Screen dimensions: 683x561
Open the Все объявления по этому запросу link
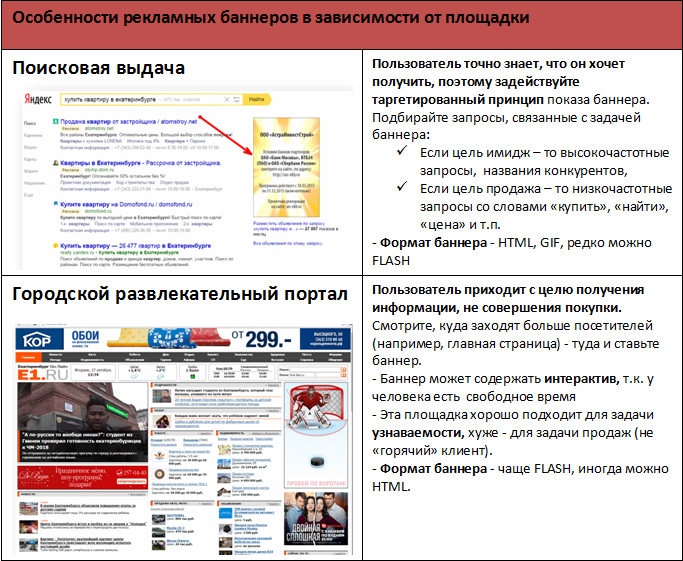click(x=287, y=243)
